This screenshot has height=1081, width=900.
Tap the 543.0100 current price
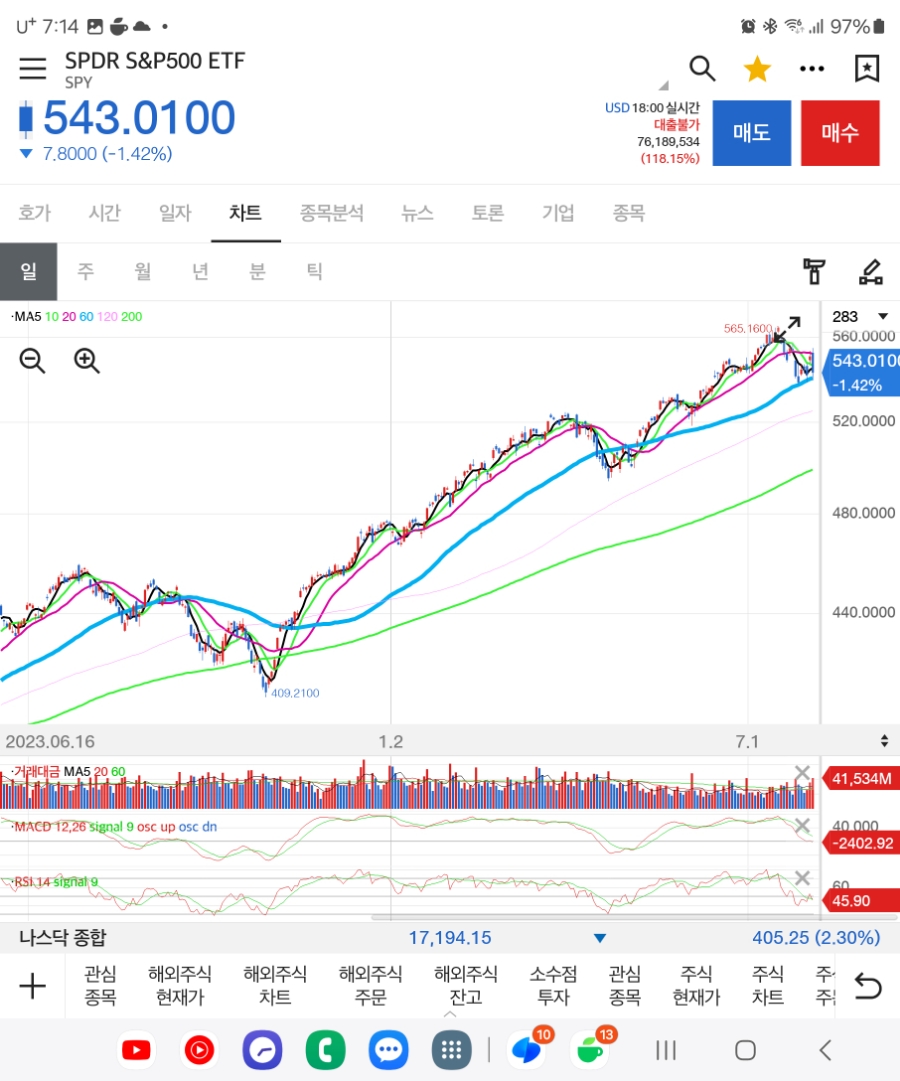[x=139, y=117]
